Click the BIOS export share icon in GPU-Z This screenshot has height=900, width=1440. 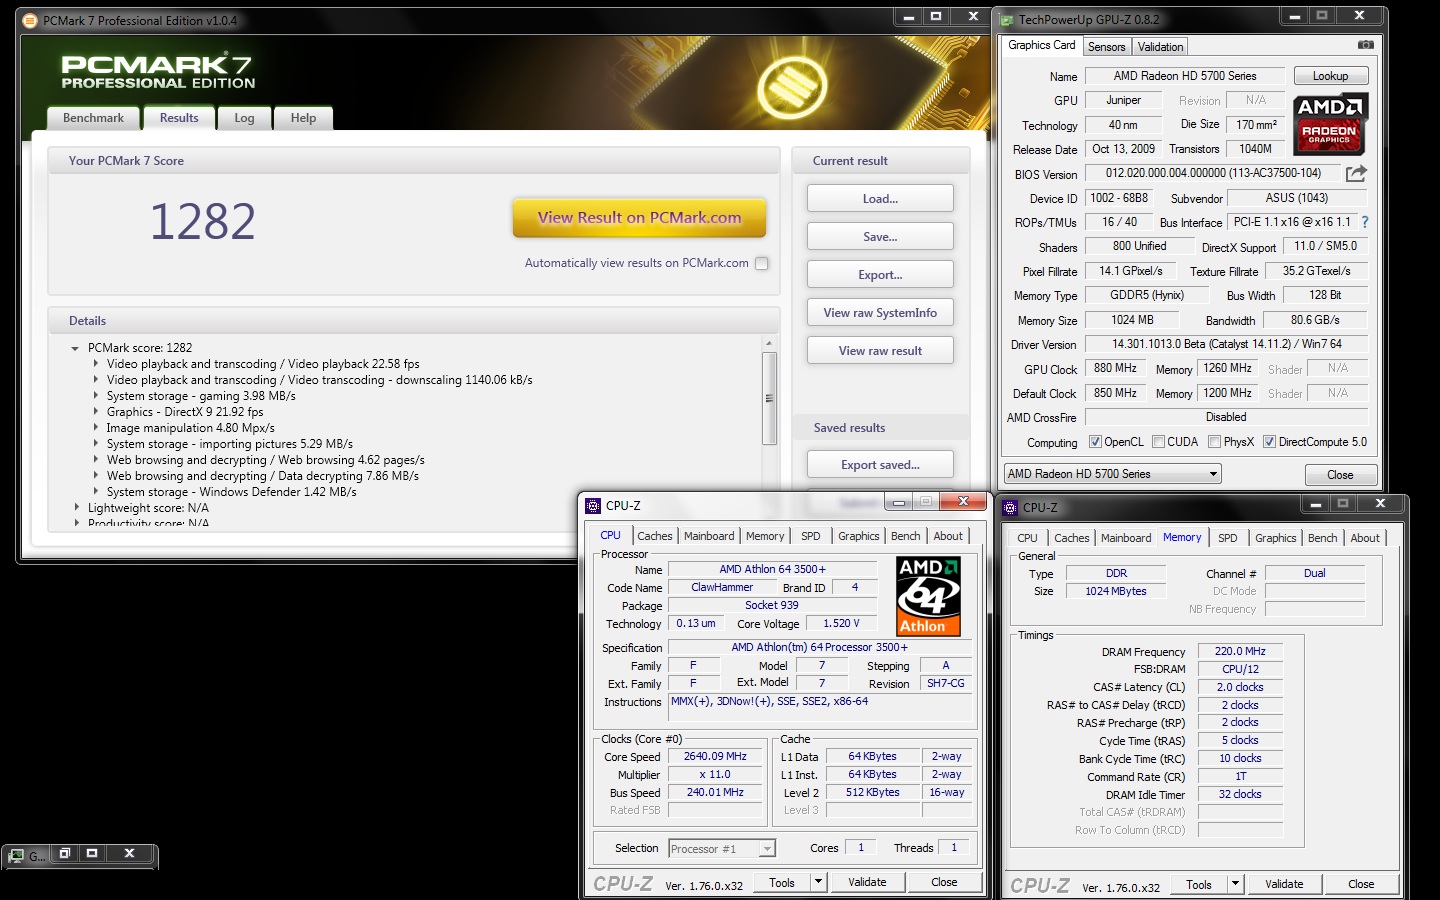pos(1356,173)
